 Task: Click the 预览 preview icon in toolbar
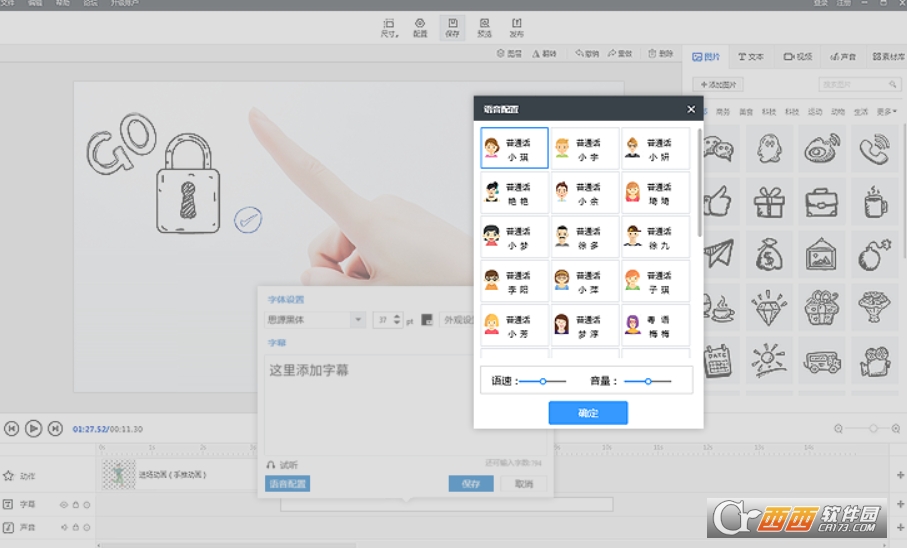point(484,27)
